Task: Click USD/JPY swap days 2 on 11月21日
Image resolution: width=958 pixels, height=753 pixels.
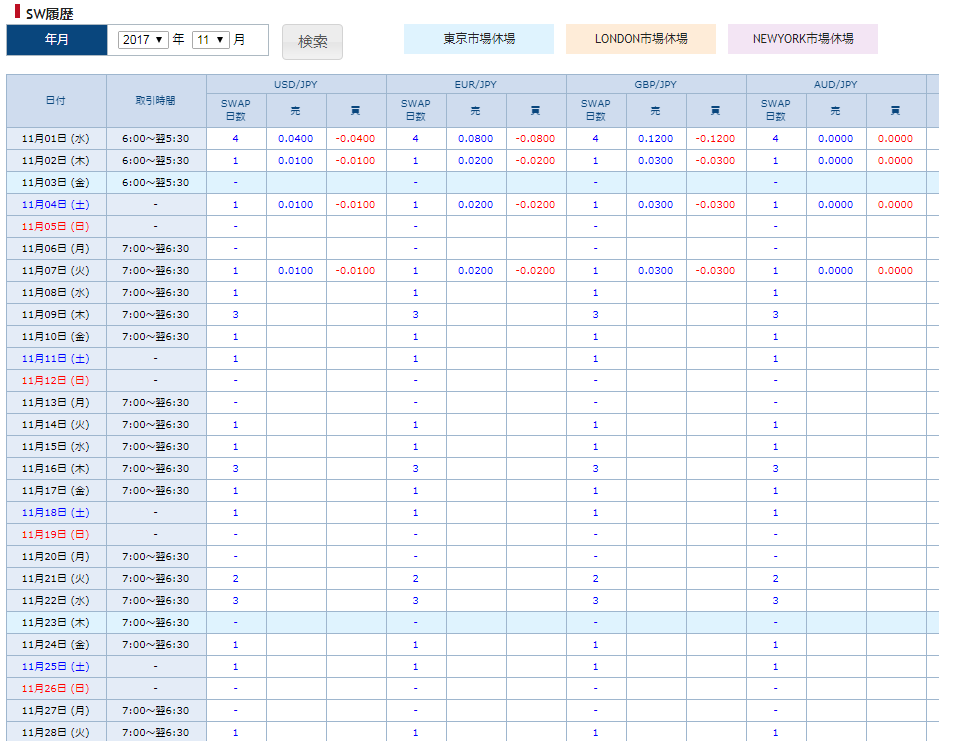Action: pos(236,579)
